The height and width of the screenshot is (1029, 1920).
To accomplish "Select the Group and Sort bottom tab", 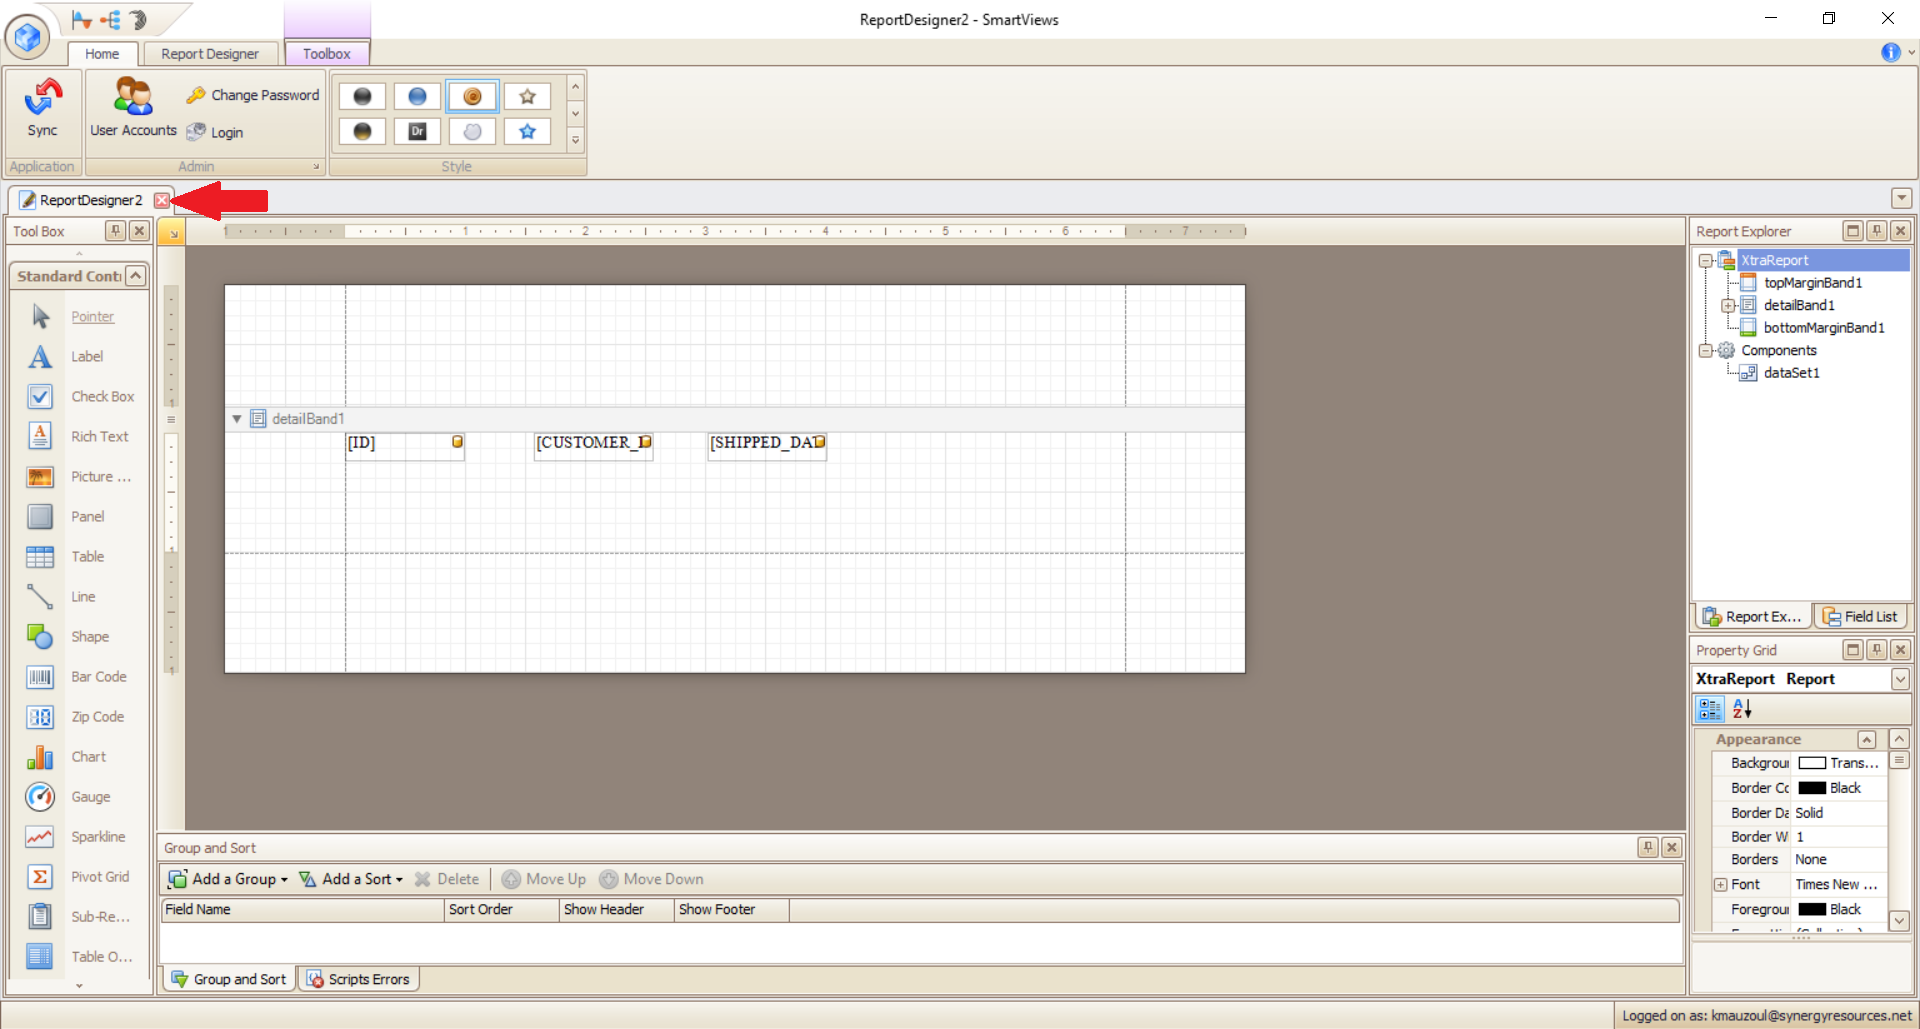I will (229, 979).
